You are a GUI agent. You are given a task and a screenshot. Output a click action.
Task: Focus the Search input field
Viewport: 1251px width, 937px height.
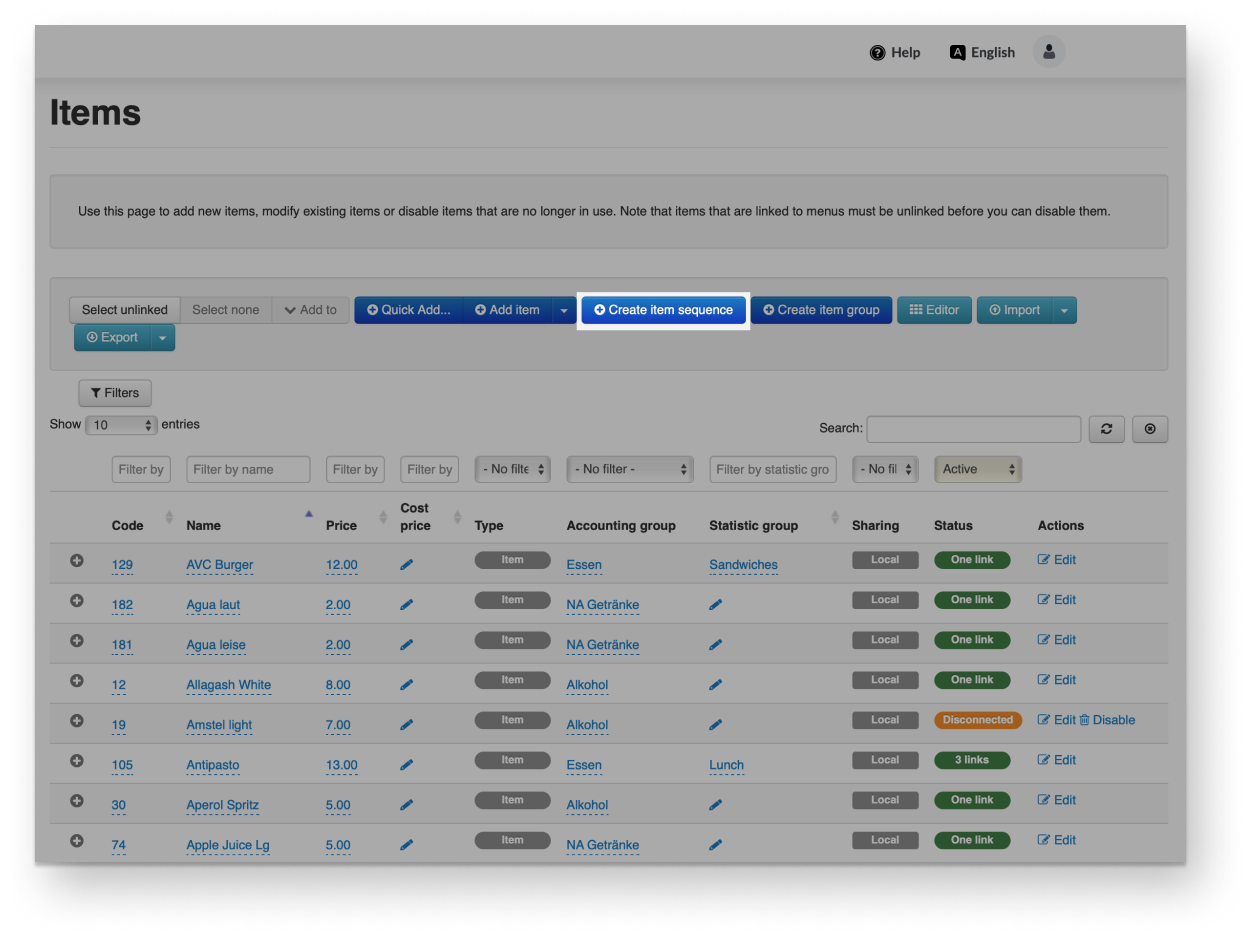tap(974, 429)
